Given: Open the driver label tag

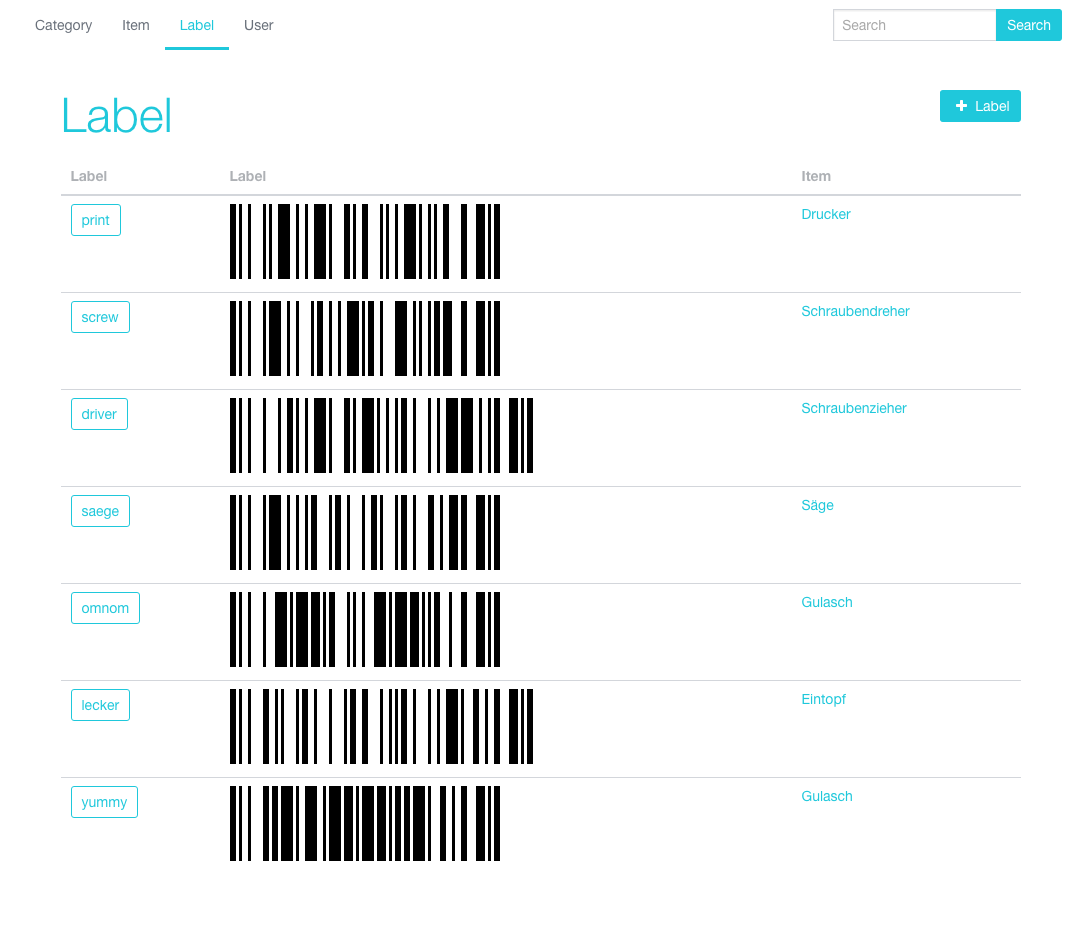Looking at the screenshot, I should pos(99,414).
